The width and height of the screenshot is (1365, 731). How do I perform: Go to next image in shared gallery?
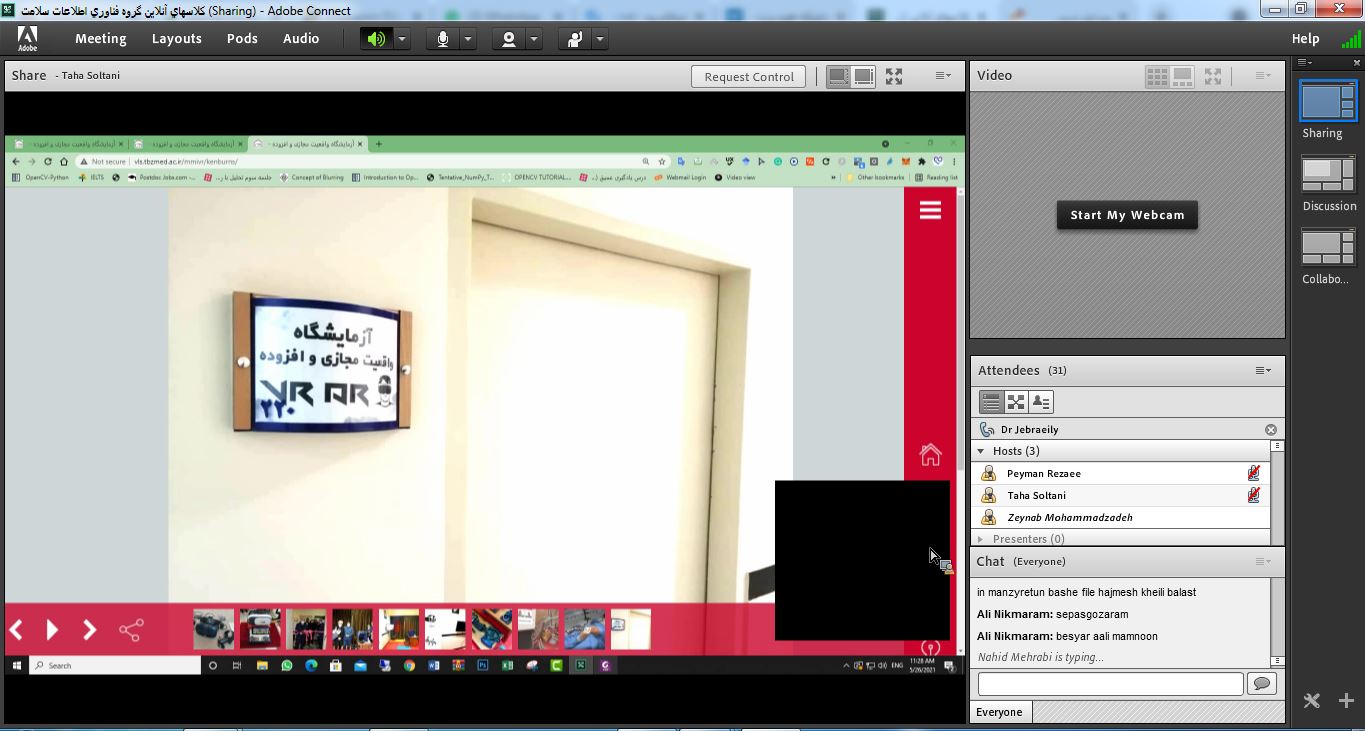(x=89, y=630)
